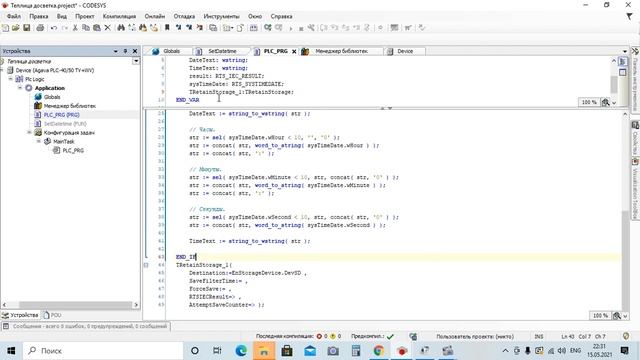Undo the last action in the toolbar

(54, 28)
